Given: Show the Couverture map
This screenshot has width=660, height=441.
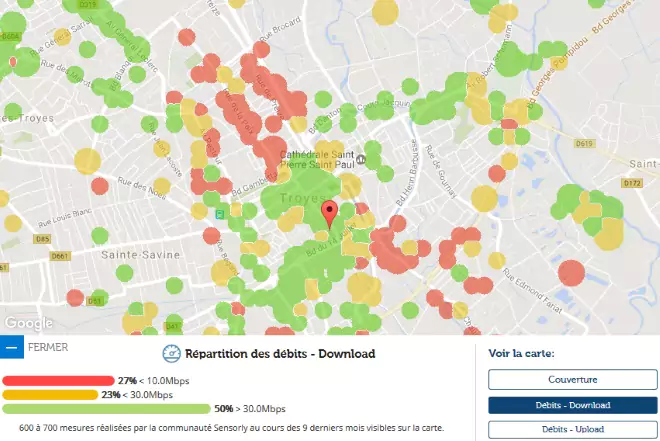Looking at the screenshot, I should click(572, 380).
